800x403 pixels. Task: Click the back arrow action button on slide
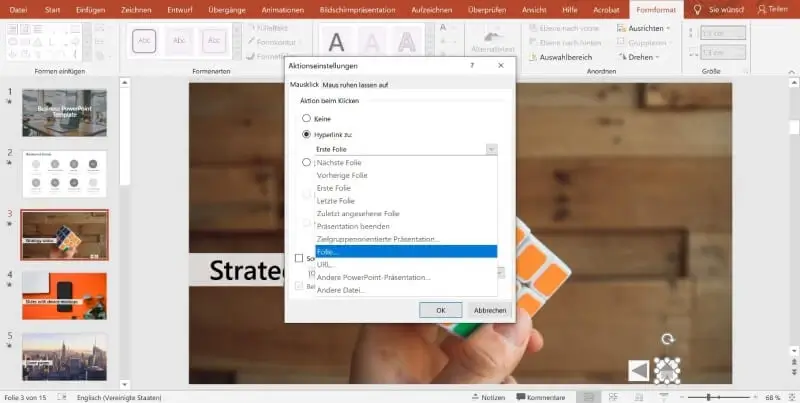[x=638, y=371]
